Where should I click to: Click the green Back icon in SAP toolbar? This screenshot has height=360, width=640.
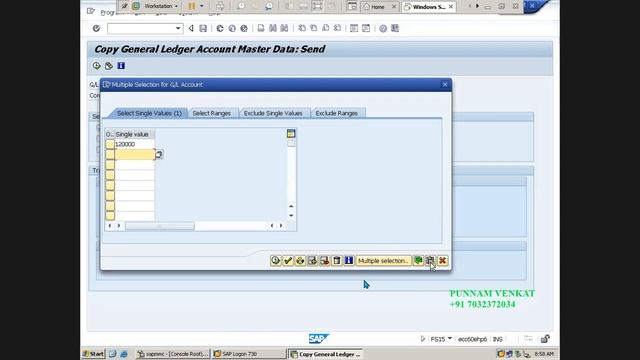click(x=220, y=28)
